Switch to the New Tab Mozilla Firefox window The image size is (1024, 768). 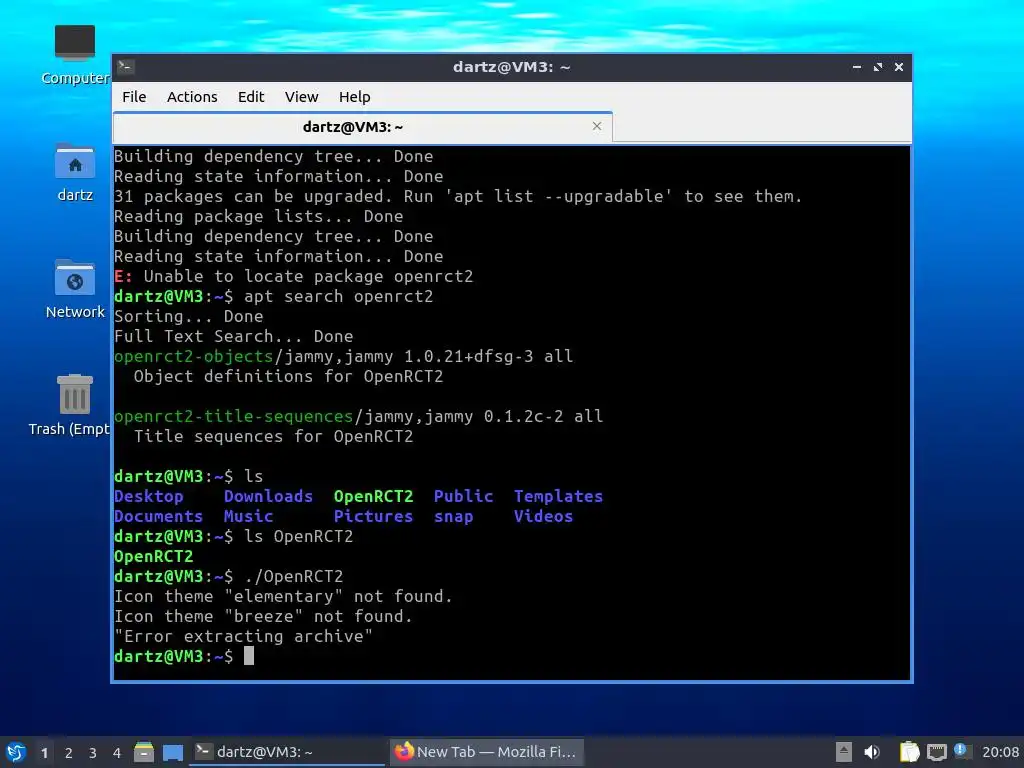click(487, 752)
